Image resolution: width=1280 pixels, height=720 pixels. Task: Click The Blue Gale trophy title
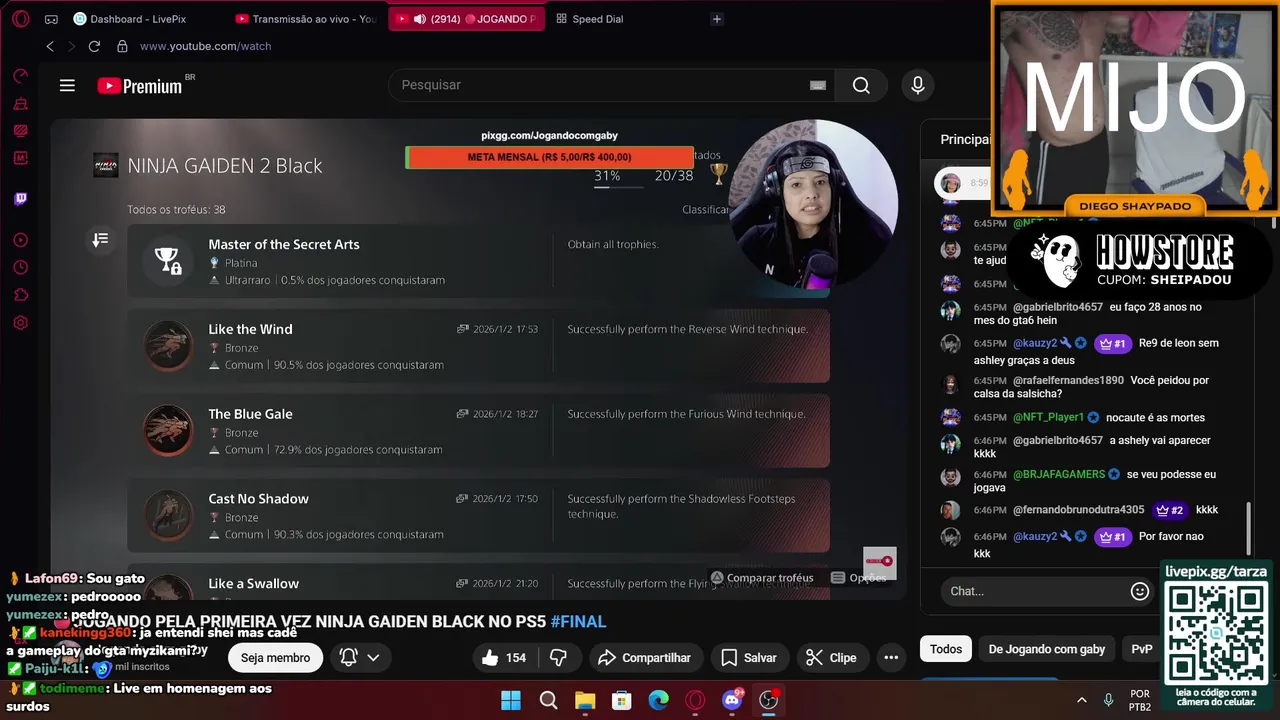pyautogui.click(x=250, y=414)
